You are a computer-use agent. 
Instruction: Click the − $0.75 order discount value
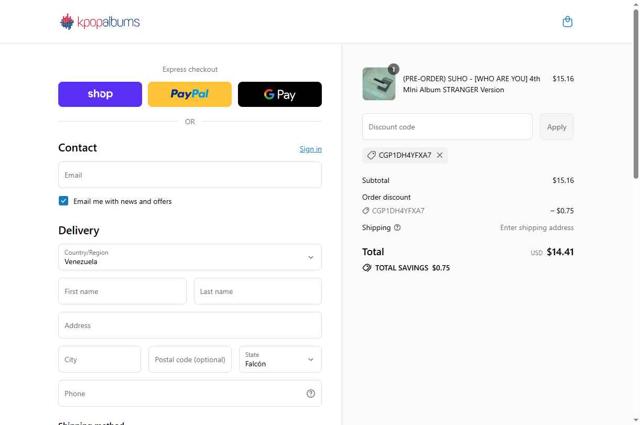tap(562, 211)
